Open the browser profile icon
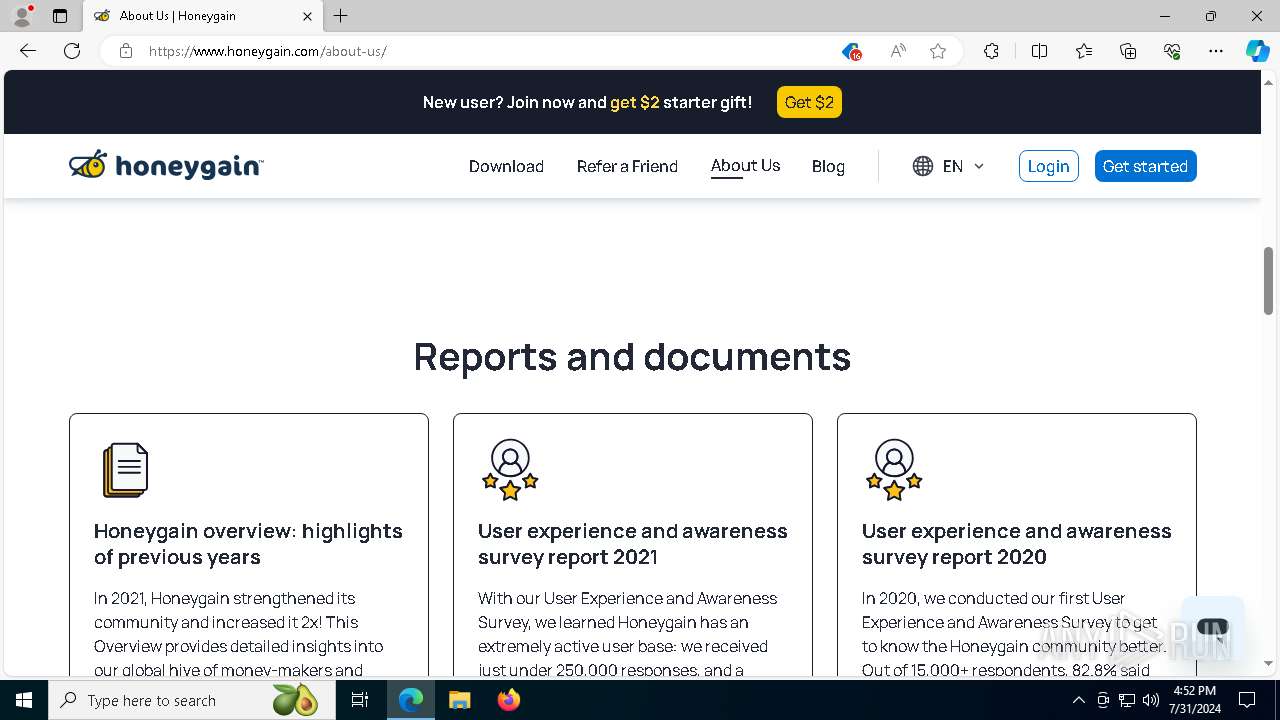The image size is (1280, 720). pos(22,16)
